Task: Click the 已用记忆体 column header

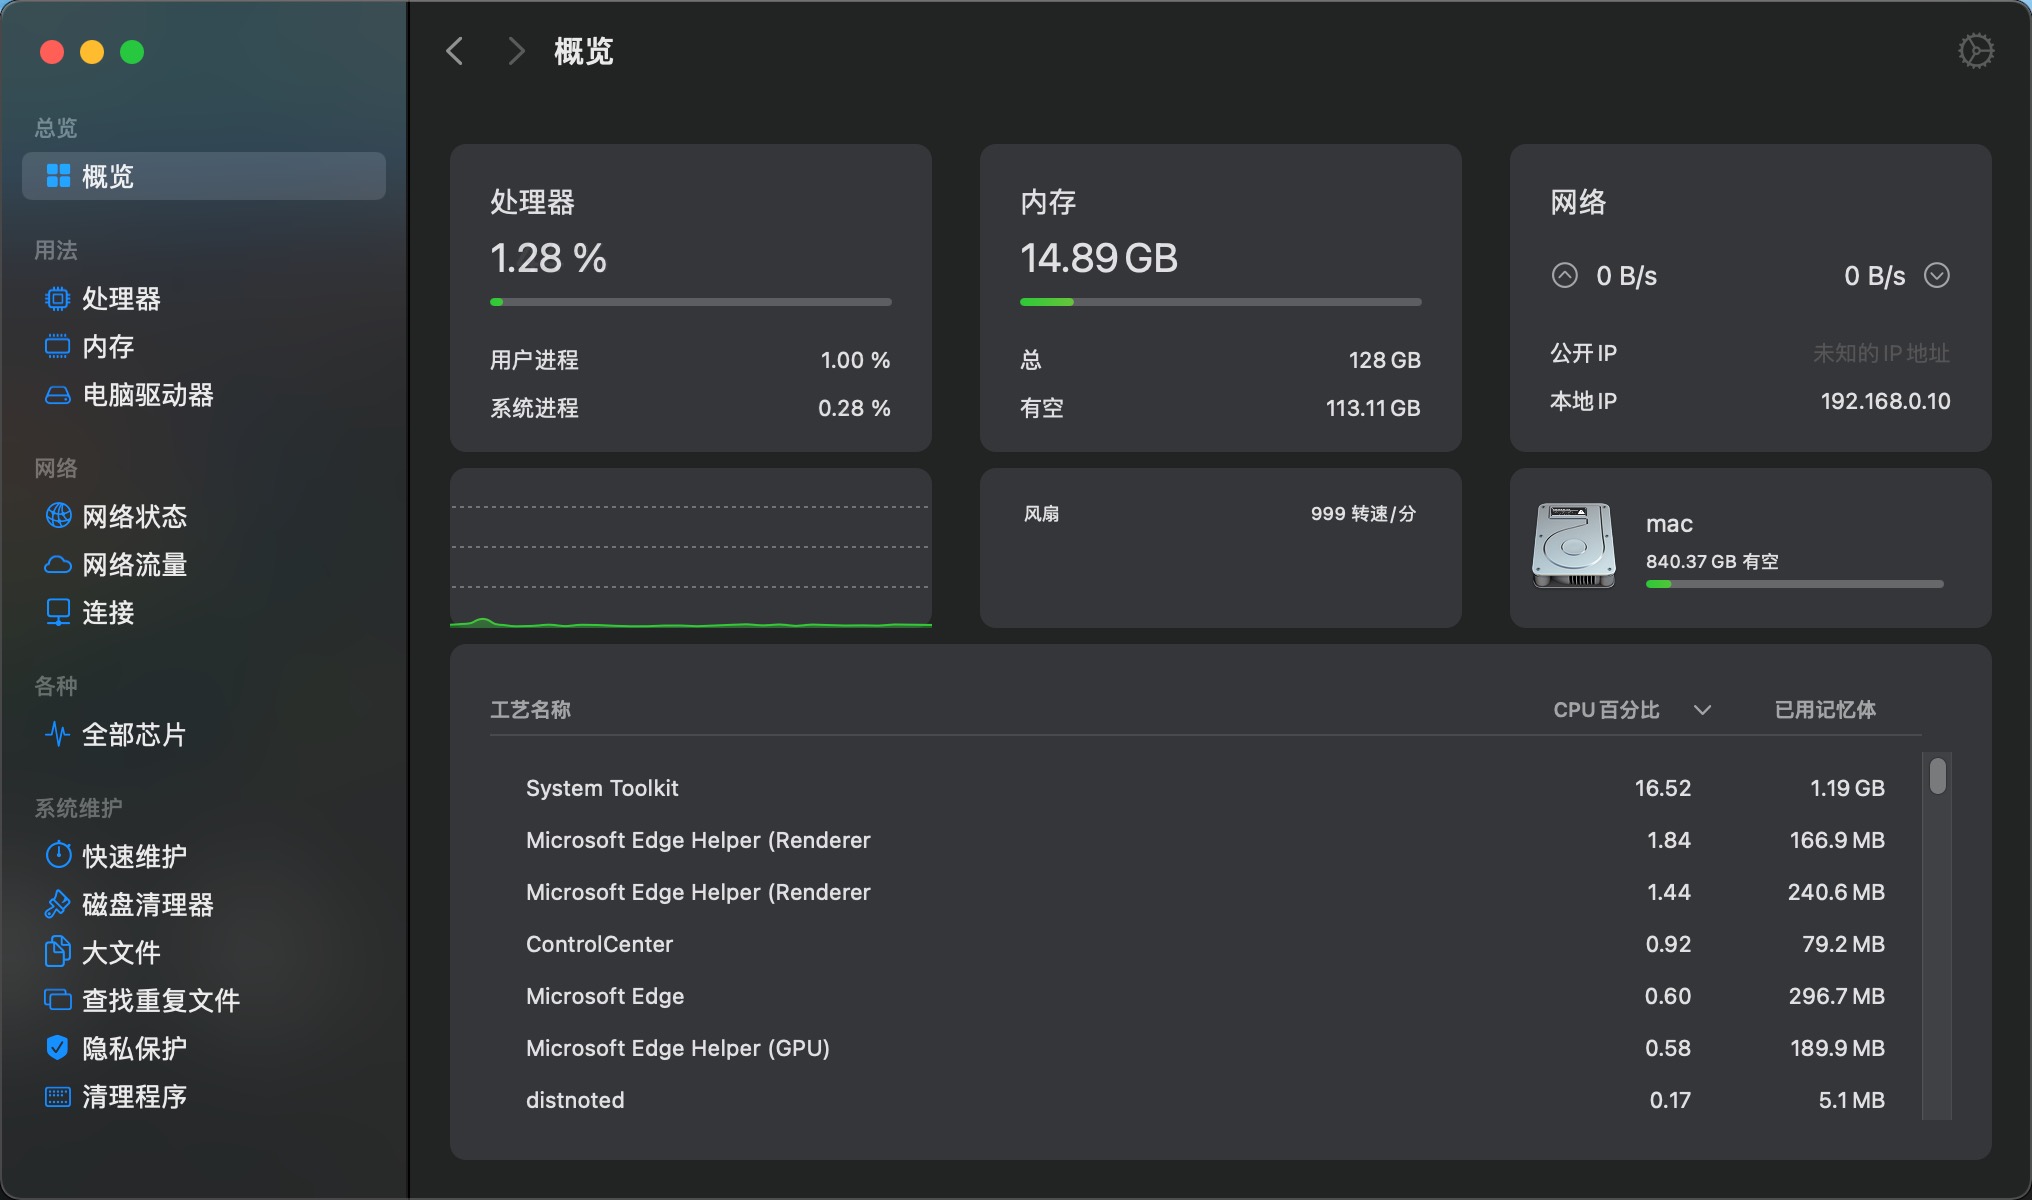Action: pos(1825,709)
